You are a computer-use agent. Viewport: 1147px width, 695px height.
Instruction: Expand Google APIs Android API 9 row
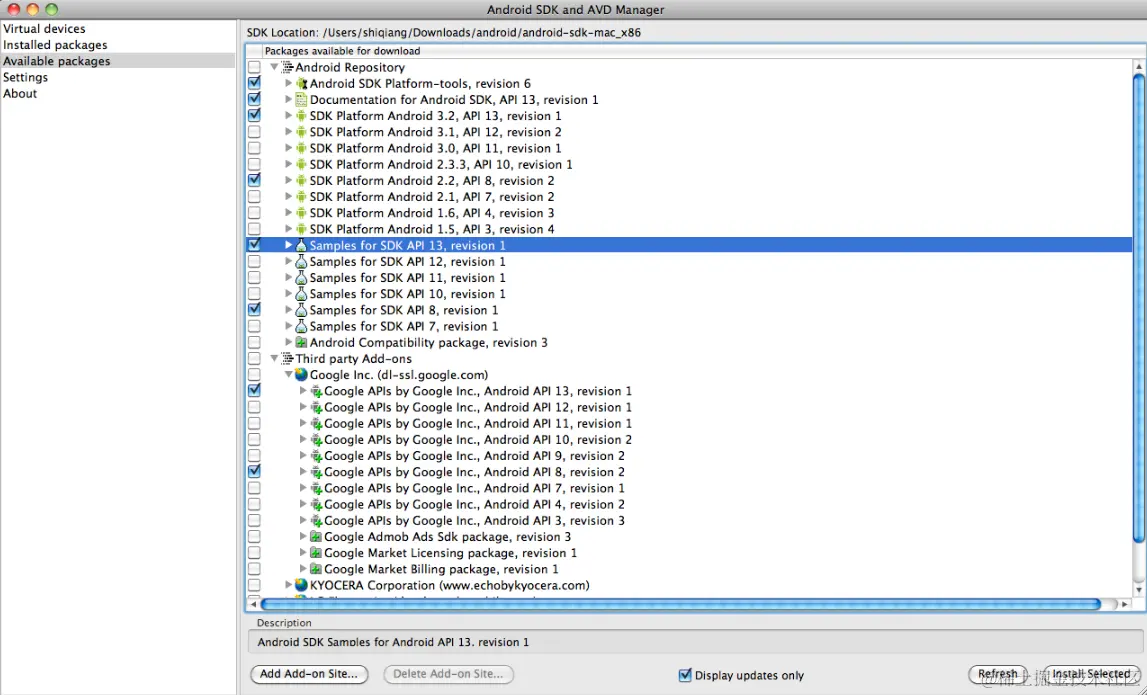(x=304, y=456)
